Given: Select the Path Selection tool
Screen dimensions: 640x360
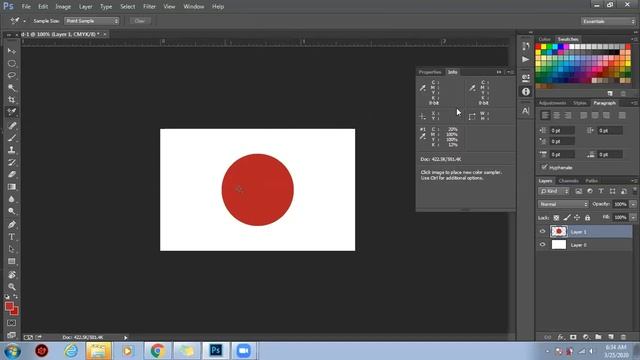Looking at the screenshot, I should point(11,249).
